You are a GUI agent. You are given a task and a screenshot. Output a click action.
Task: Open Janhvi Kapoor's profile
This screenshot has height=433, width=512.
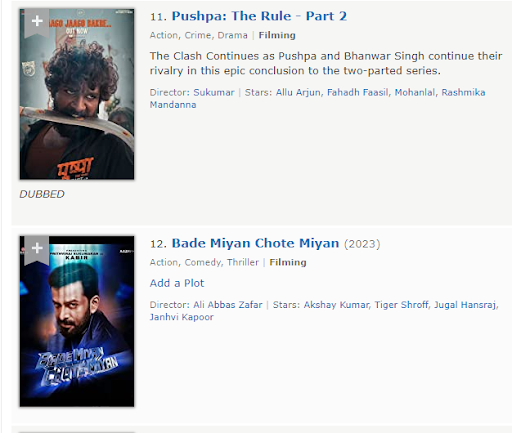point(181,317)
